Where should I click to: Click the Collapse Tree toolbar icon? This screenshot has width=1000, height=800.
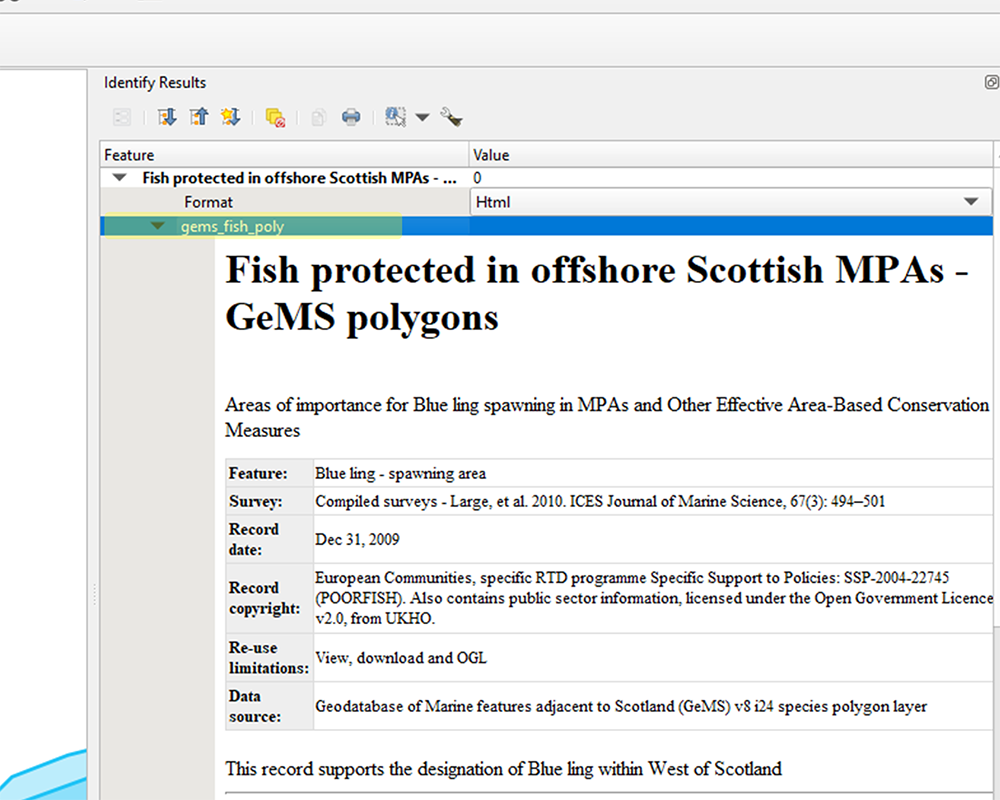199,118
